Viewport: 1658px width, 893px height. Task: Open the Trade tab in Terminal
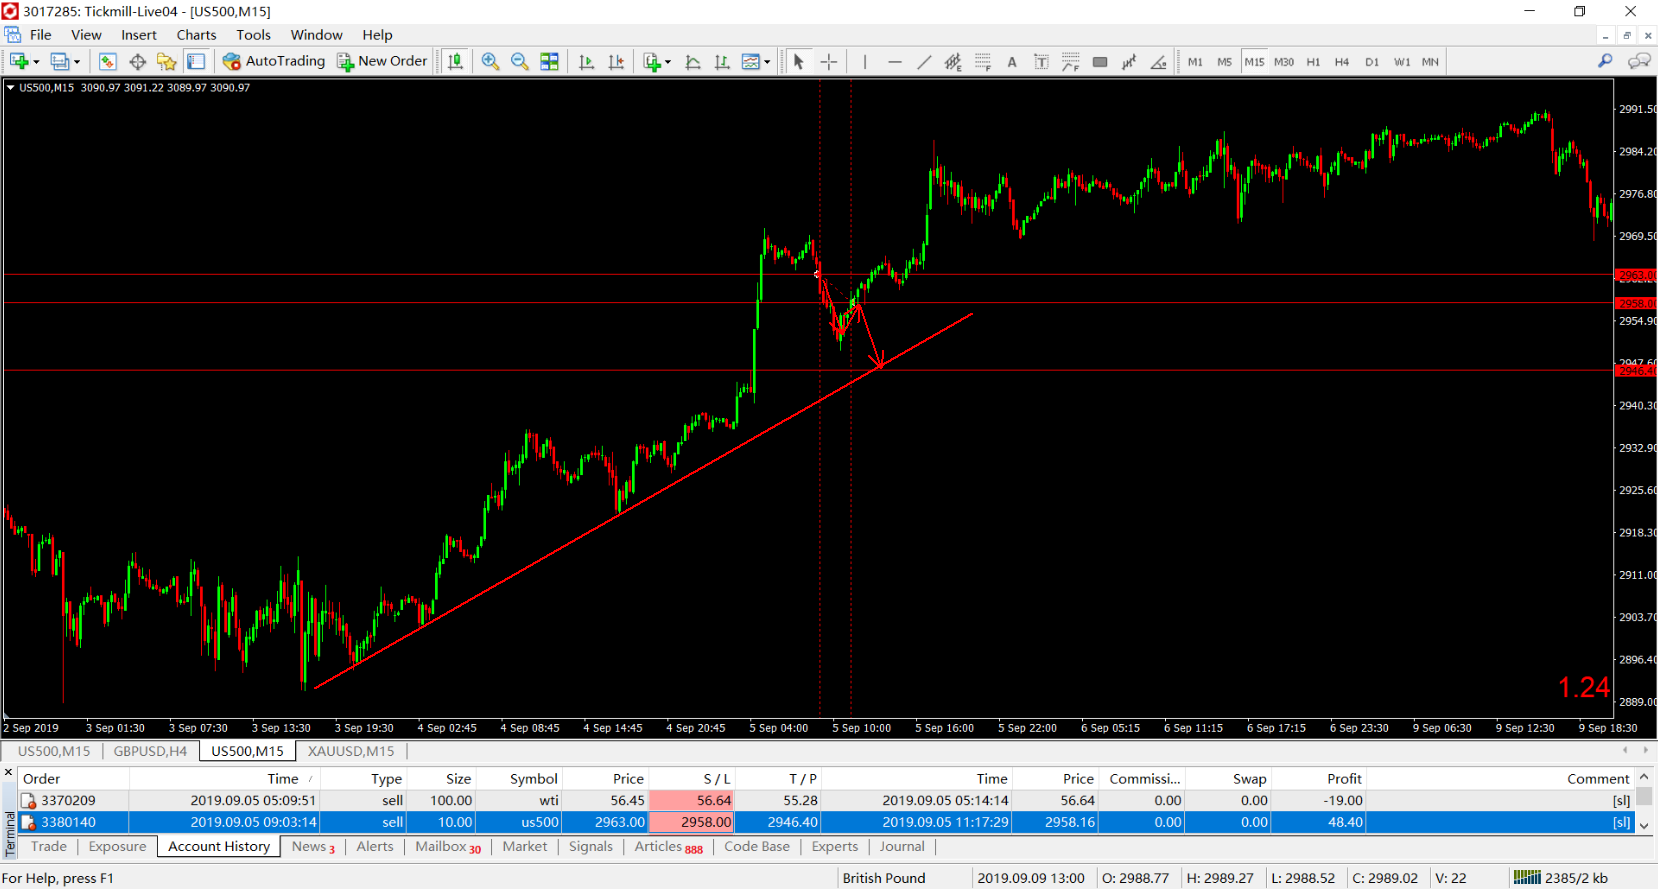tap(49, 846)
